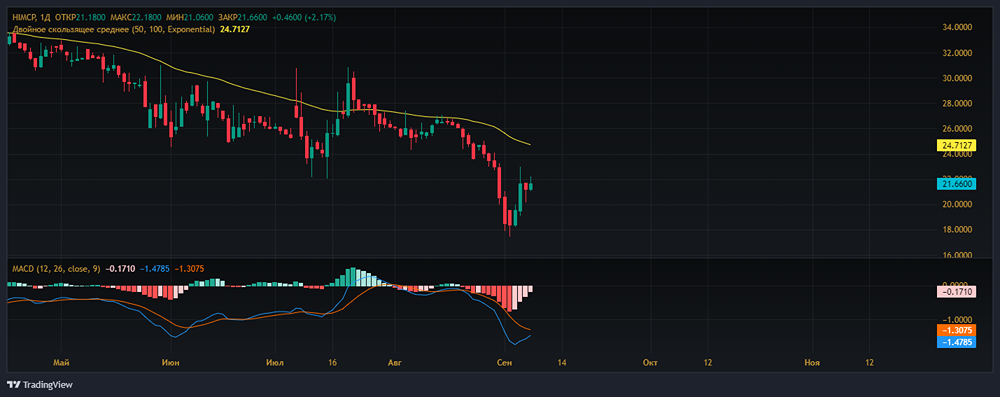1000x397 pixels.
Task: Select the HIMCP, 1Д symbol title
Action: click(32, 17)
